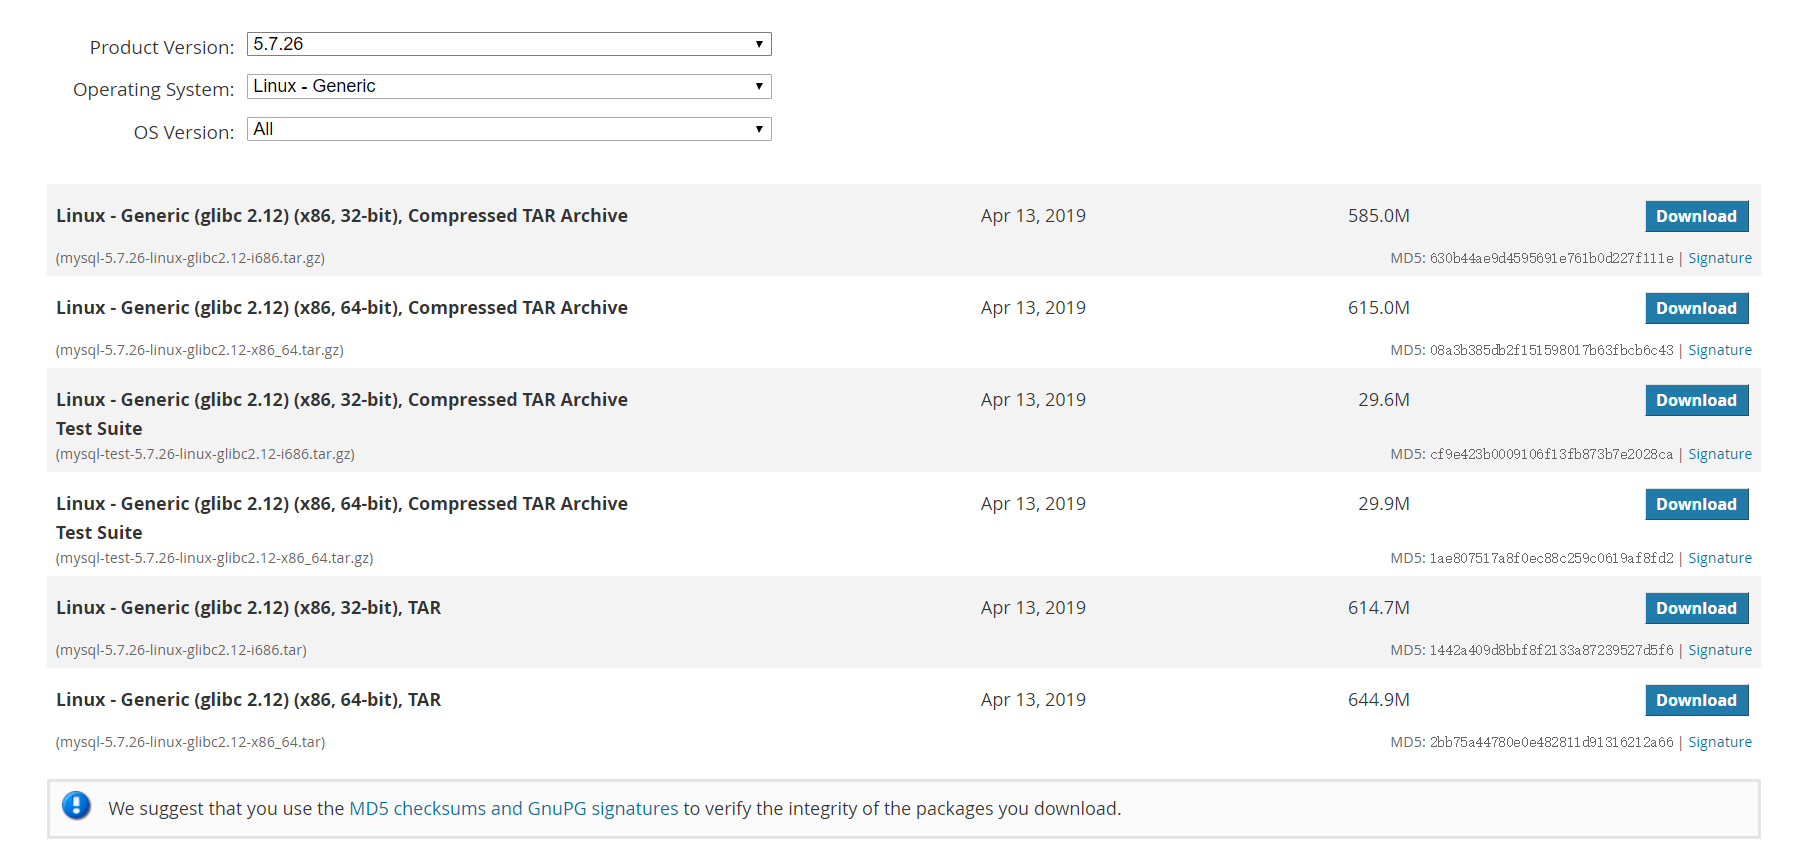
Task: Open the OS Version dropdown showing All
Action: [509, 129]
